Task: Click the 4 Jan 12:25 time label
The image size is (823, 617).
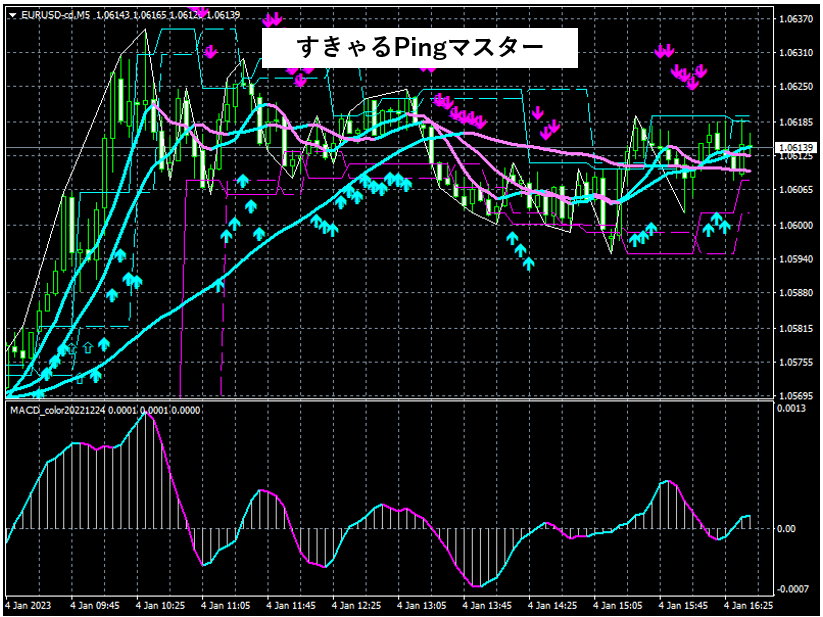Action: (357, 605)
